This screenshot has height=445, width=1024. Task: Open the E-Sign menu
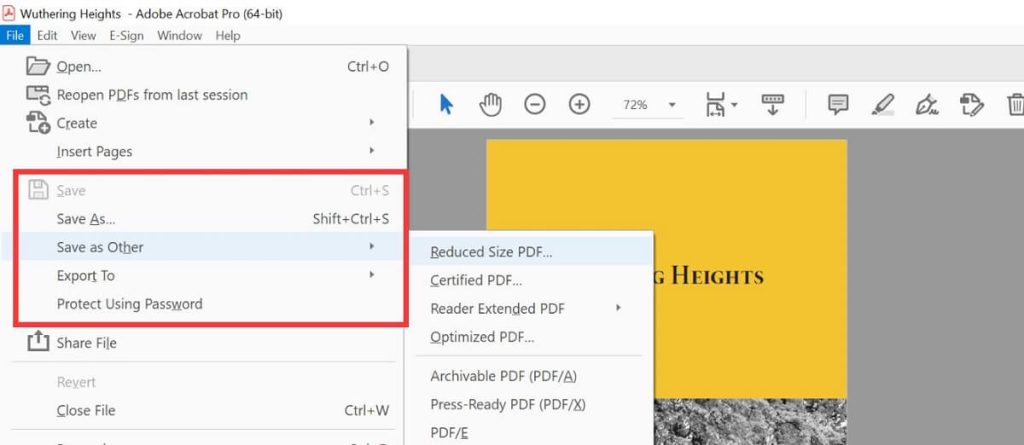pyautogui.click(x=126, y=35)
